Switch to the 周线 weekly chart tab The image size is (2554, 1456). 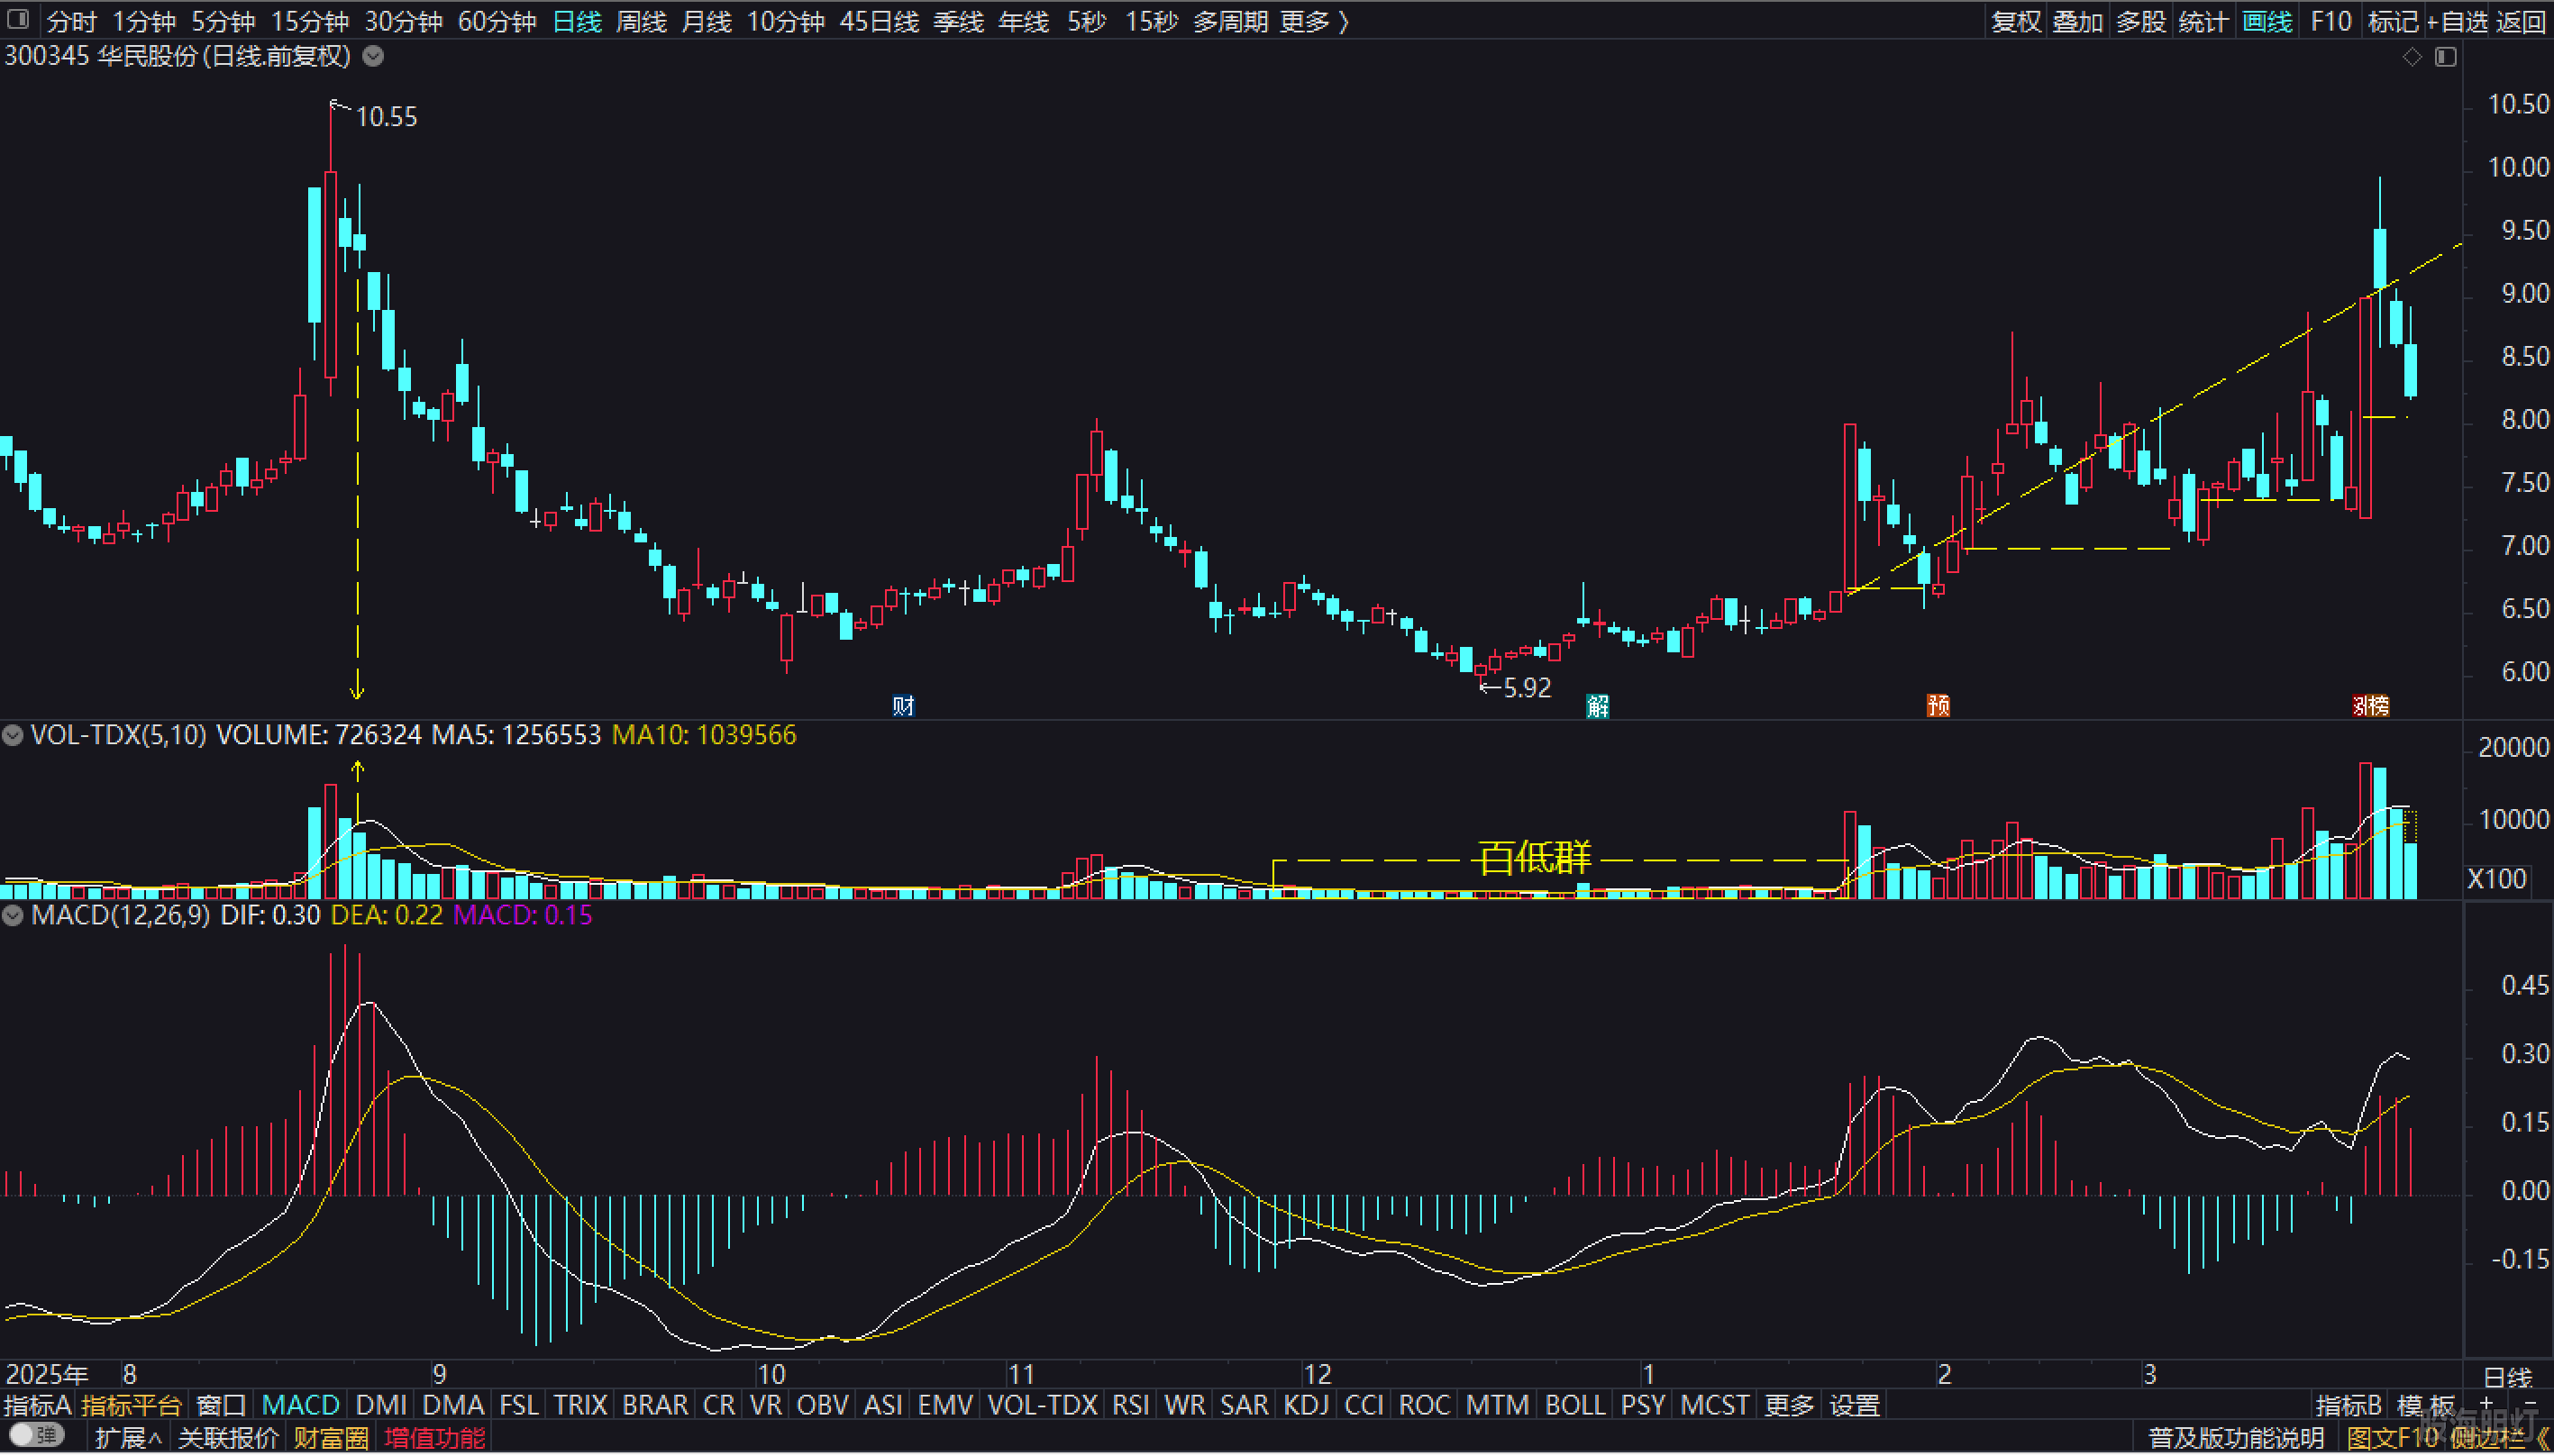[641, 21]
